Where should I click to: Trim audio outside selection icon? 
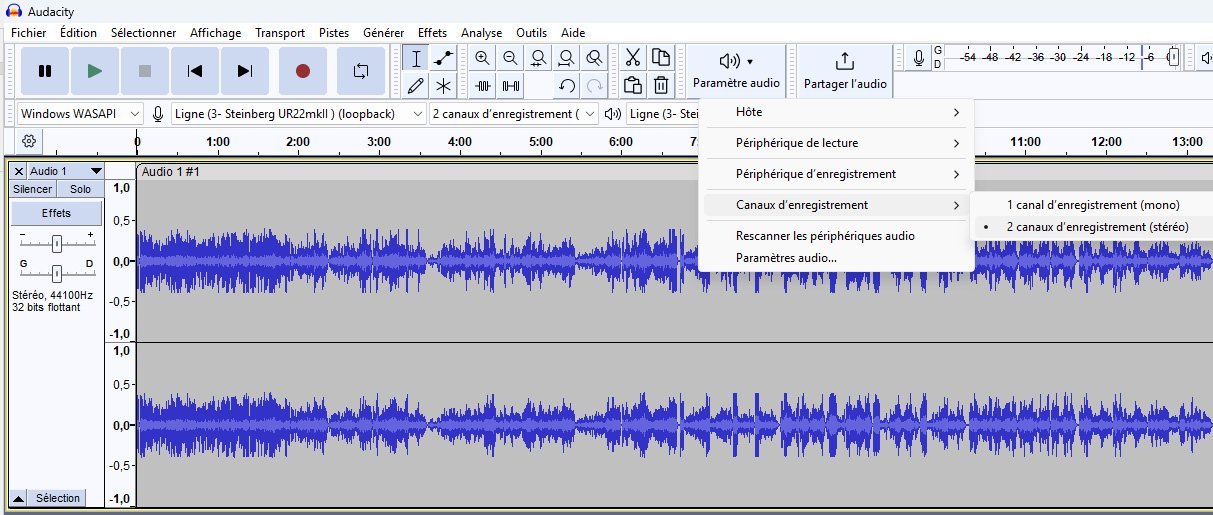[x=483, y=85]
